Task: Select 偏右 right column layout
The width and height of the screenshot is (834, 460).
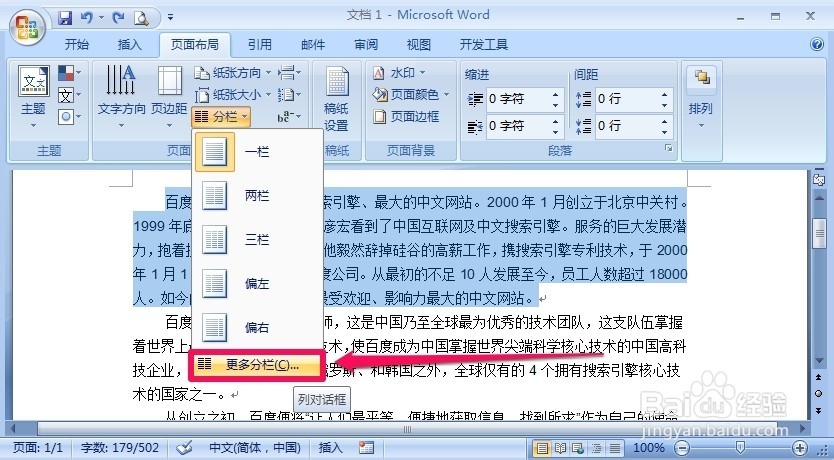Action: (257, 328)
